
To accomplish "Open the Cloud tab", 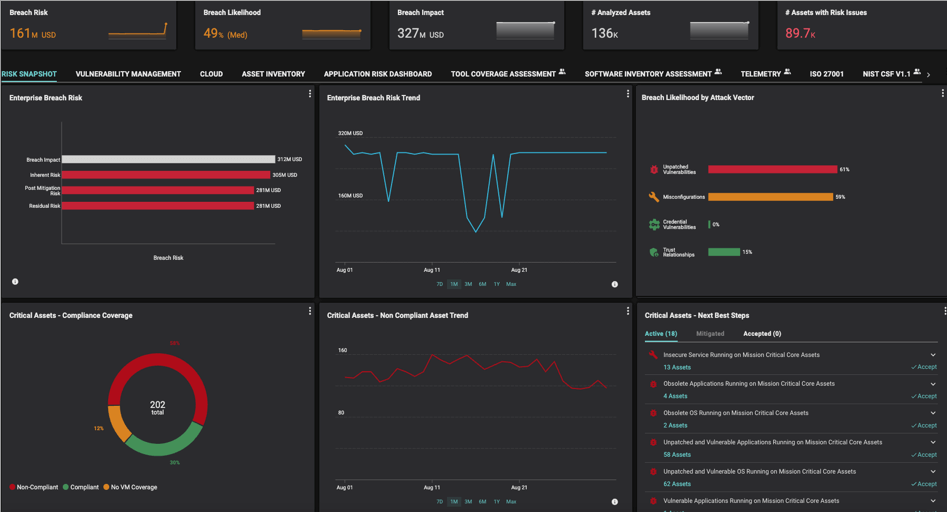I will [x=211, y=74].
